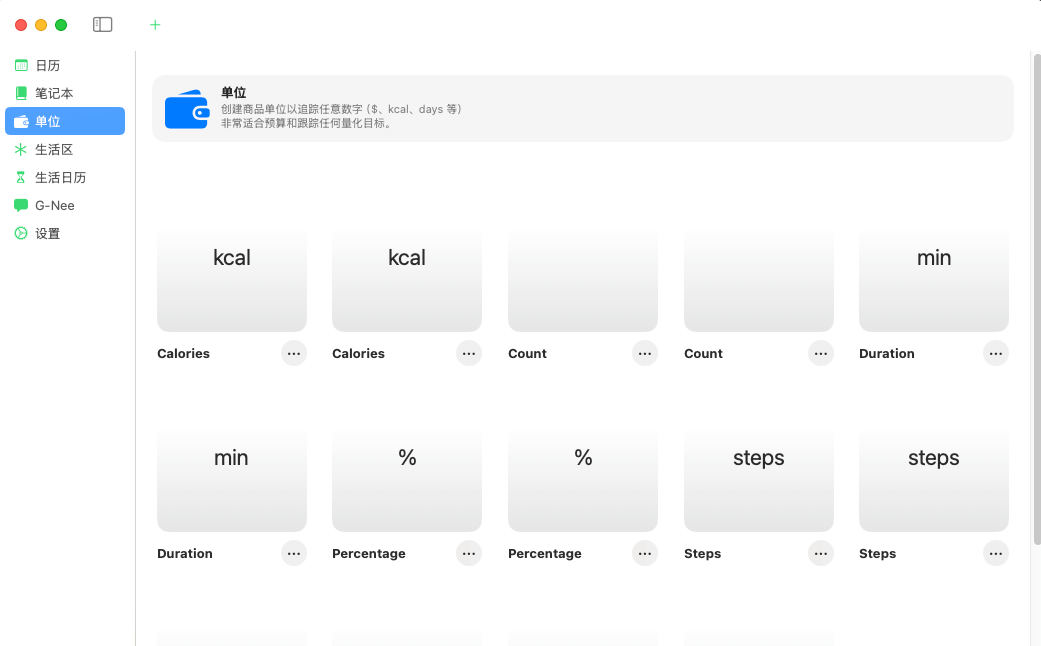Click the green notebook icon for 笔记本

(x=21, y=93)
